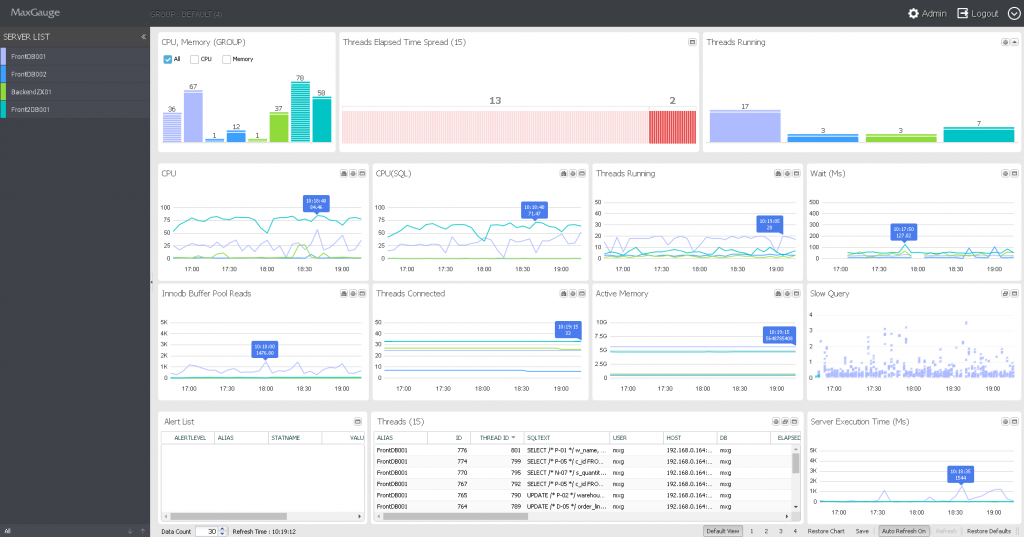
Task: Toggle the Auto Refresh On button
Action: click(904, 531)
